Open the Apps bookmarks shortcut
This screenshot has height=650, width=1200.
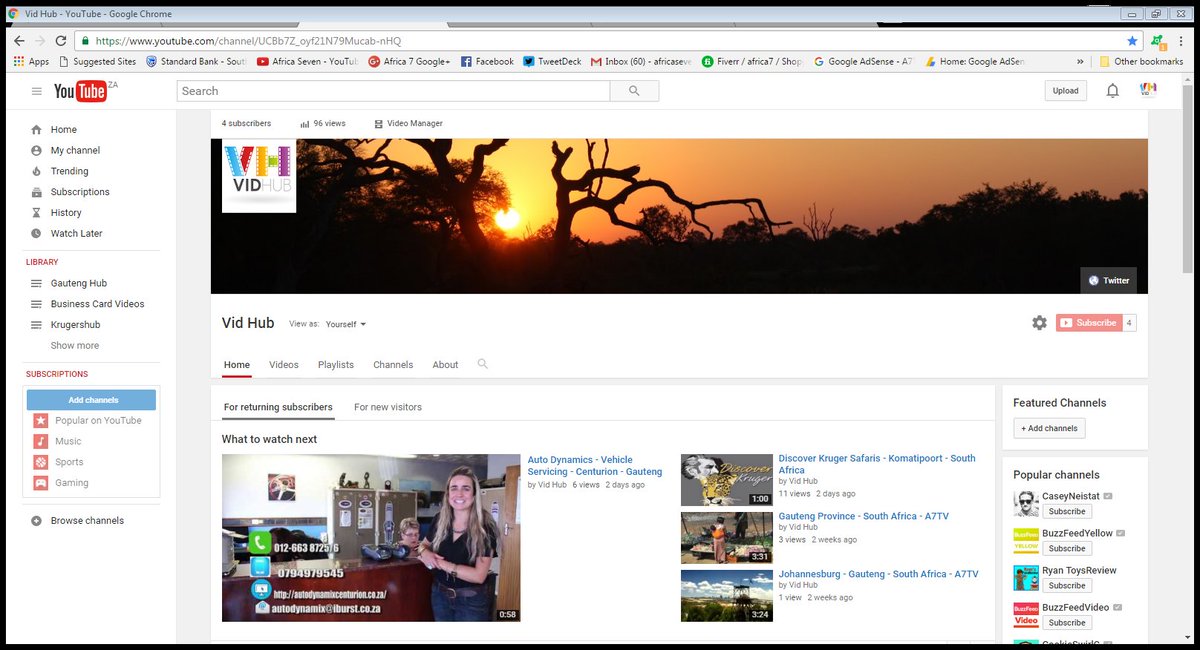click(31, 61)
